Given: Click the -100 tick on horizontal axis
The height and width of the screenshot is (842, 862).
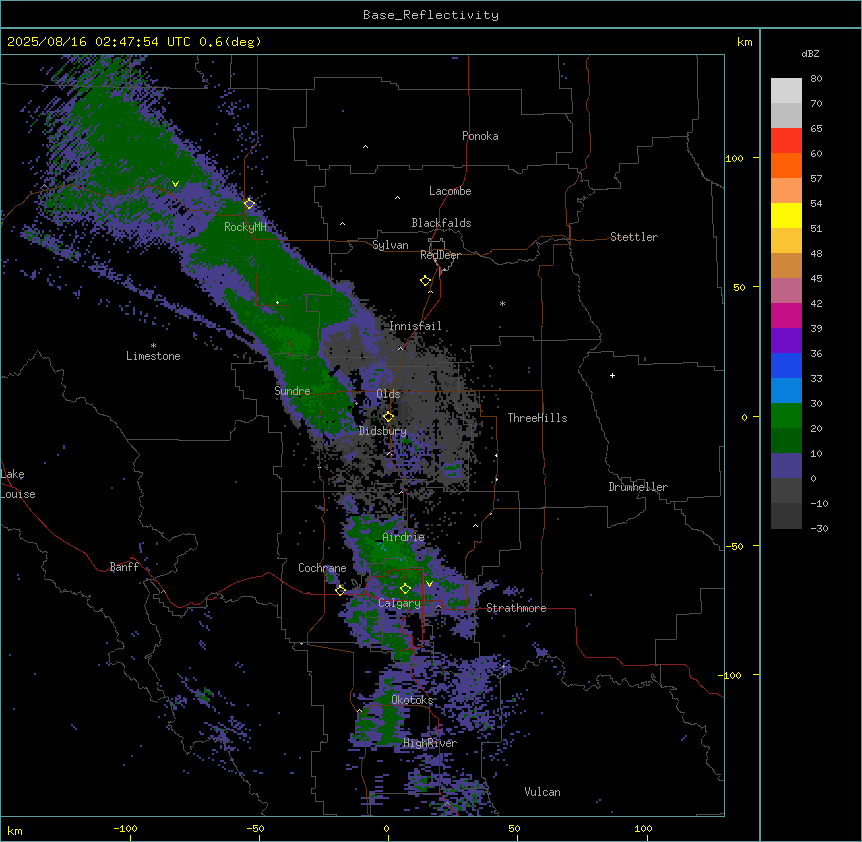Looking at the screenshot, I should click(x=125, y=828).
